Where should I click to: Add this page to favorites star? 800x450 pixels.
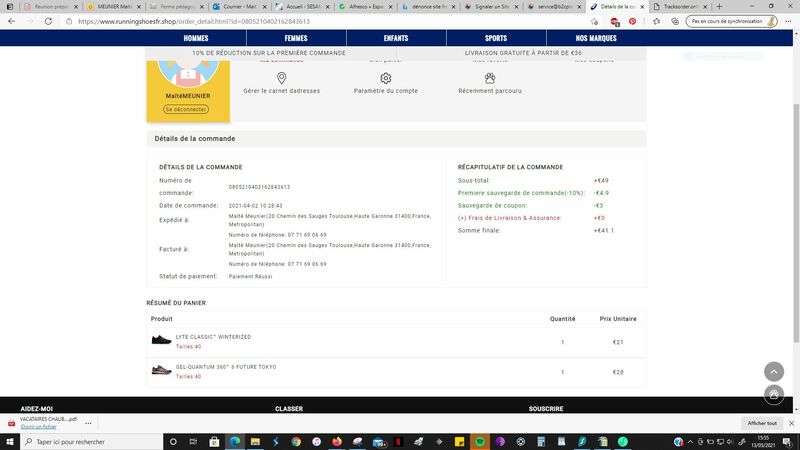tap(594, 21)
